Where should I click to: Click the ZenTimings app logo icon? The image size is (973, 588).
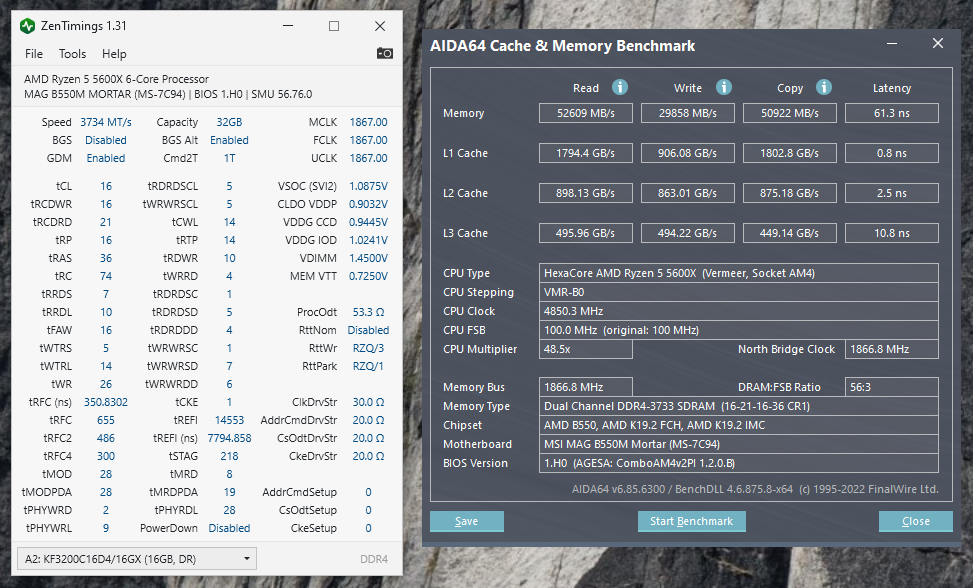coord(27,26)
